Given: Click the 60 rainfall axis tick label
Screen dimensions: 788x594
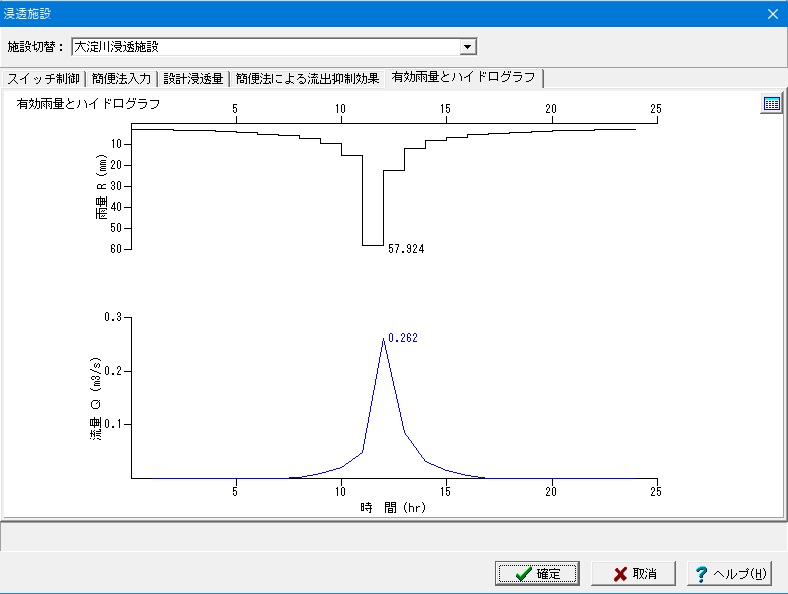Looking at the screenshot, I should 116,249.
